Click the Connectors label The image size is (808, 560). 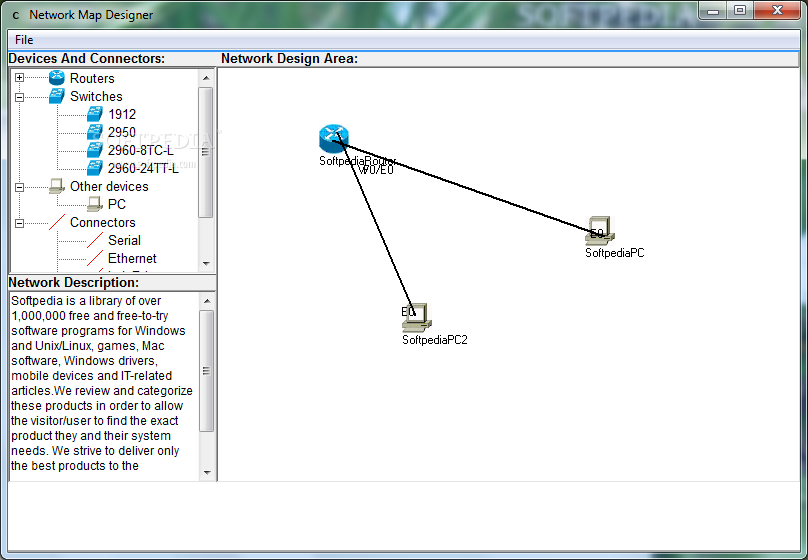103,223
